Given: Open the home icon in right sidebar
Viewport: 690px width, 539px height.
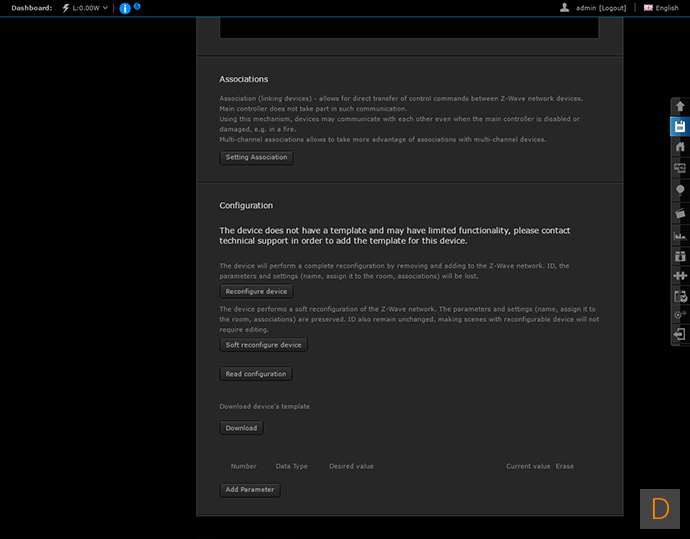Looking at the screenshot, I should [x=680, y=147].
